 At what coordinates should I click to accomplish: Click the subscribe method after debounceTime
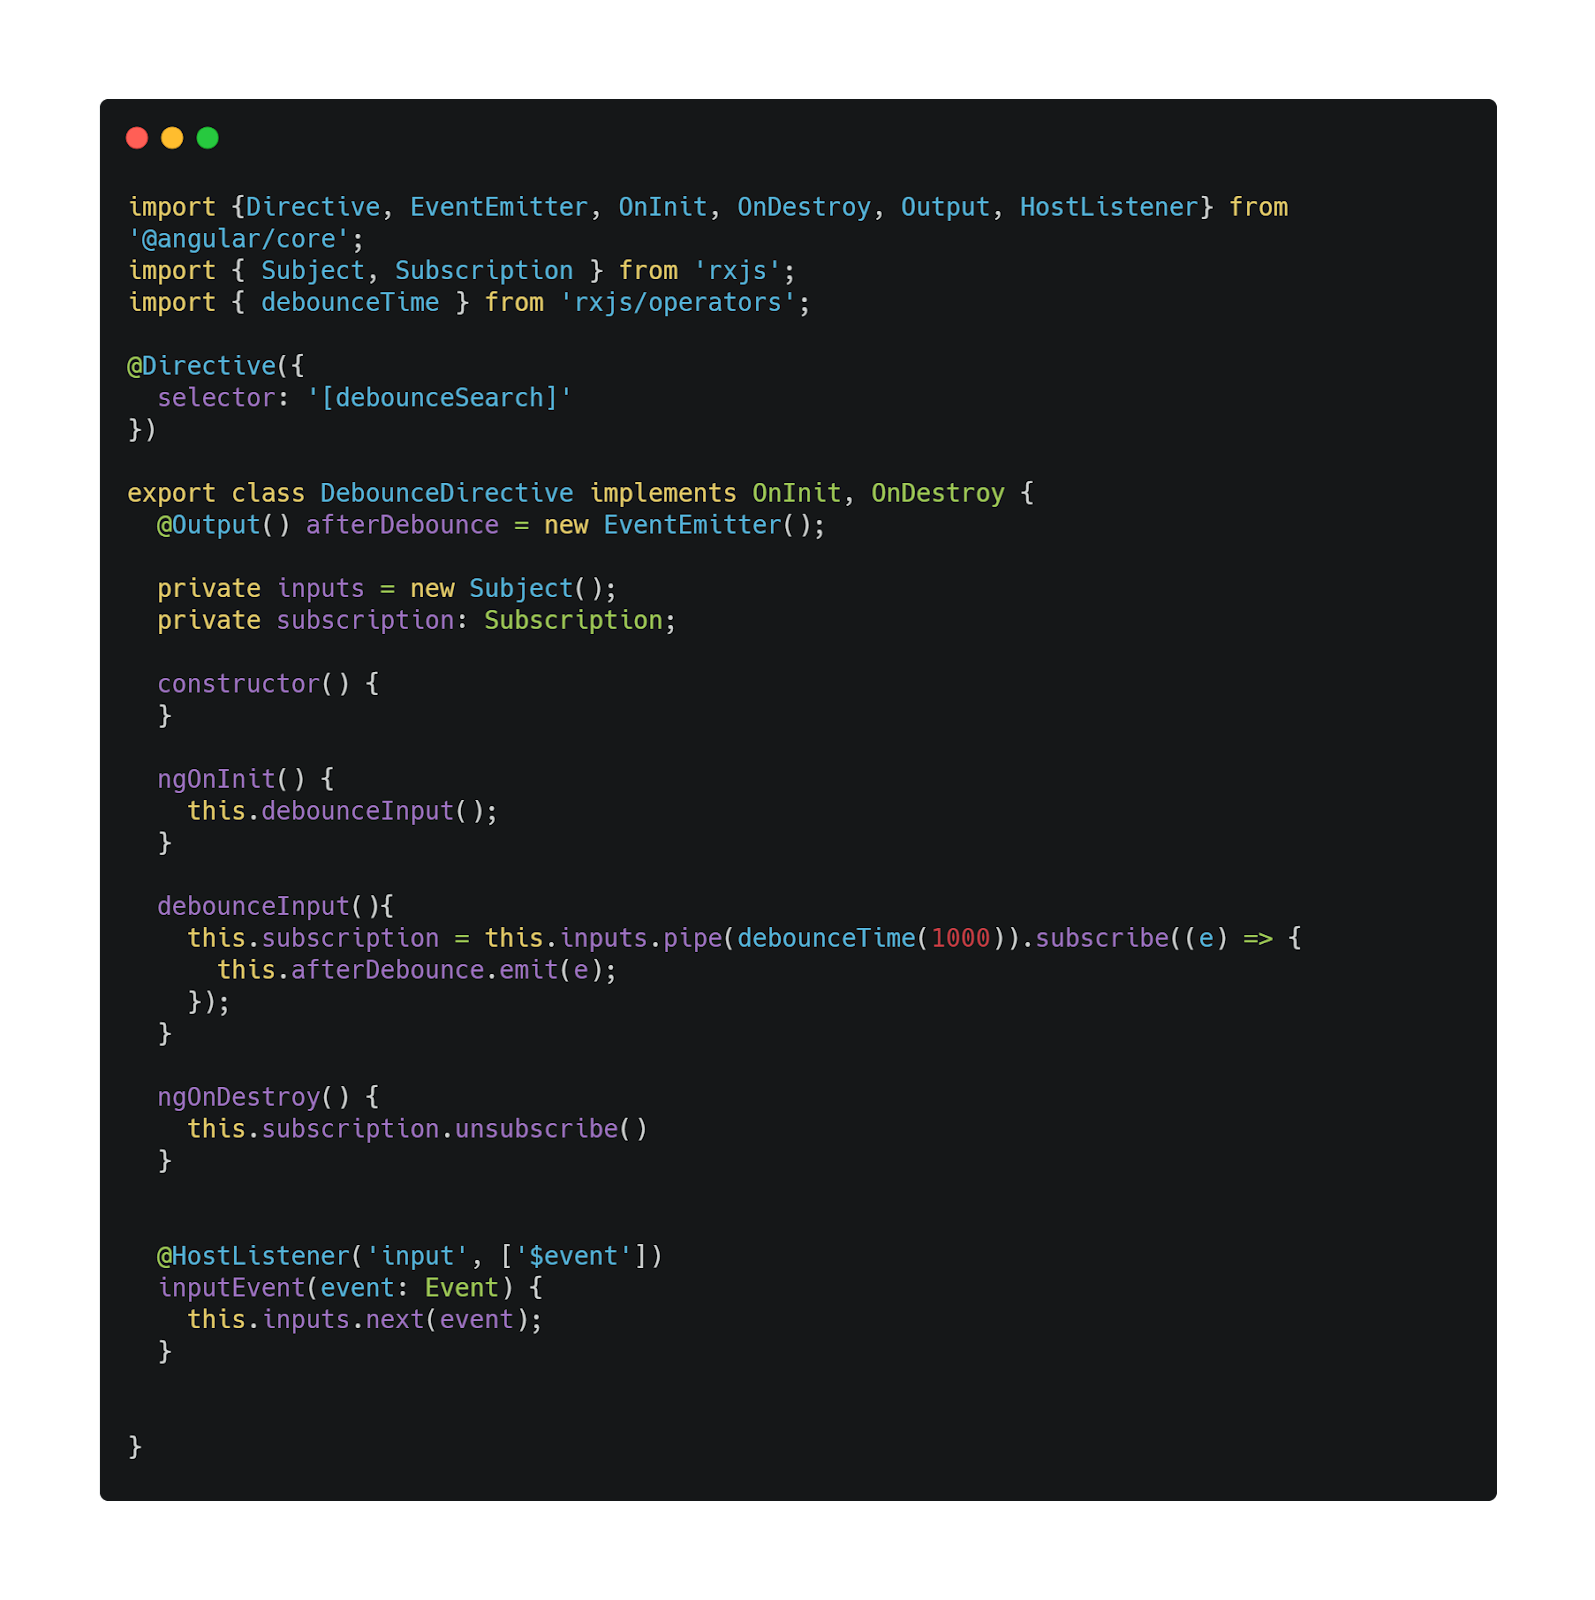coord(1102,938)
